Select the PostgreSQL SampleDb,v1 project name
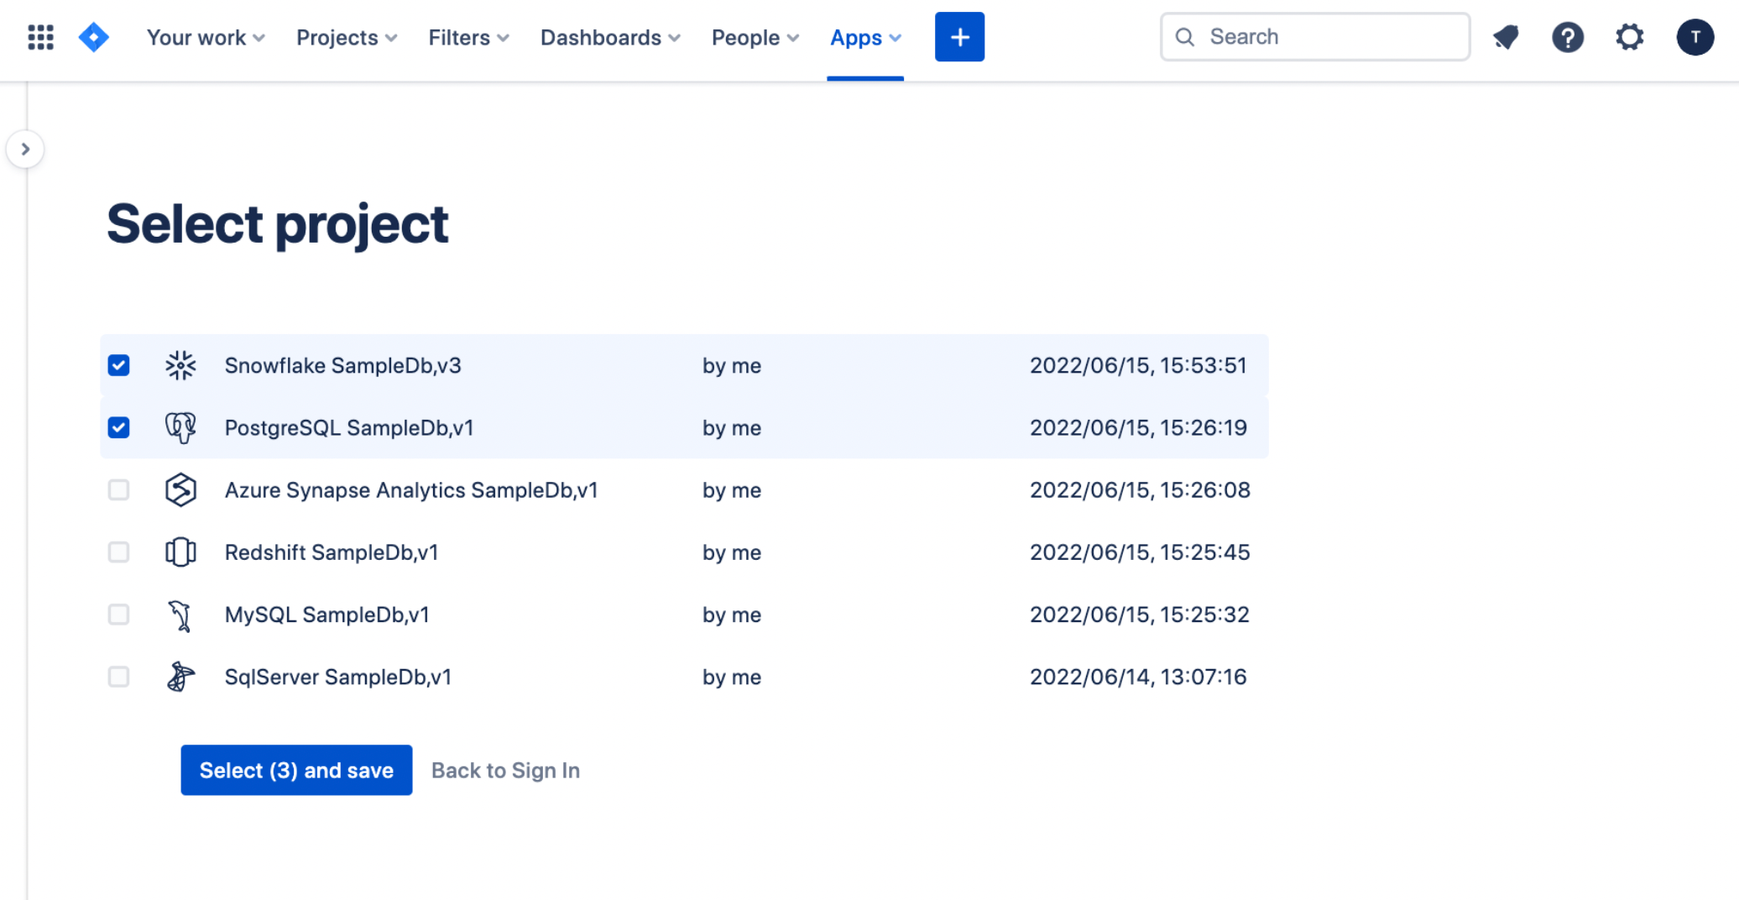The width and height of the screenshot is (1739, 900). coord(349,428)
